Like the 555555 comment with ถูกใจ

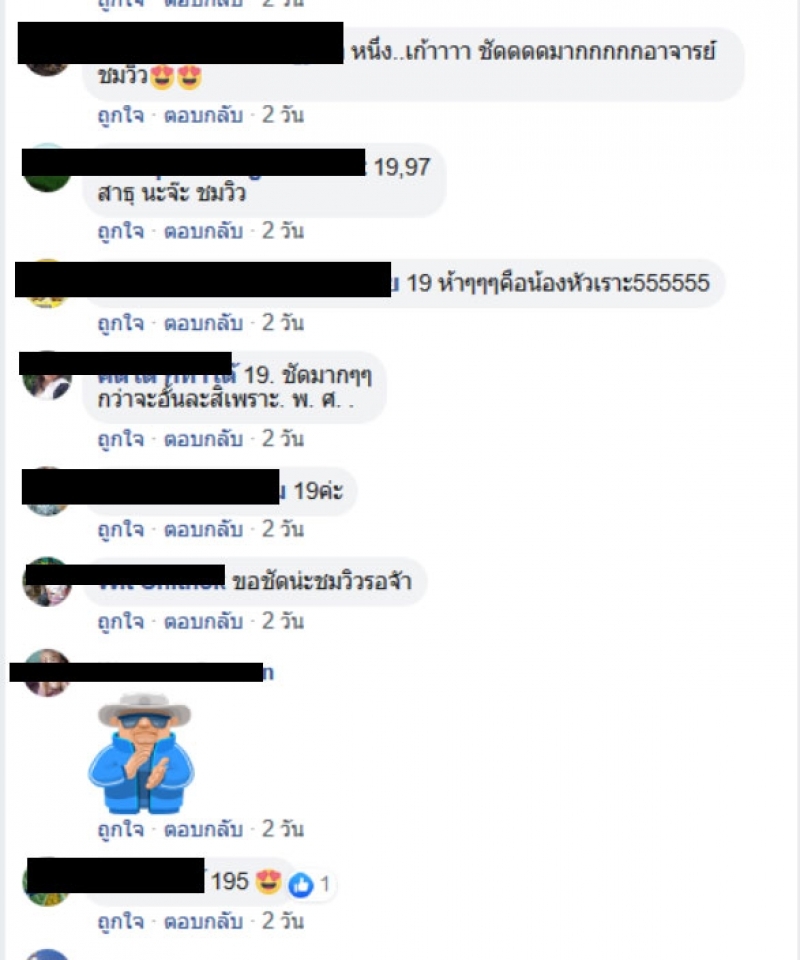tap(121, 323)
